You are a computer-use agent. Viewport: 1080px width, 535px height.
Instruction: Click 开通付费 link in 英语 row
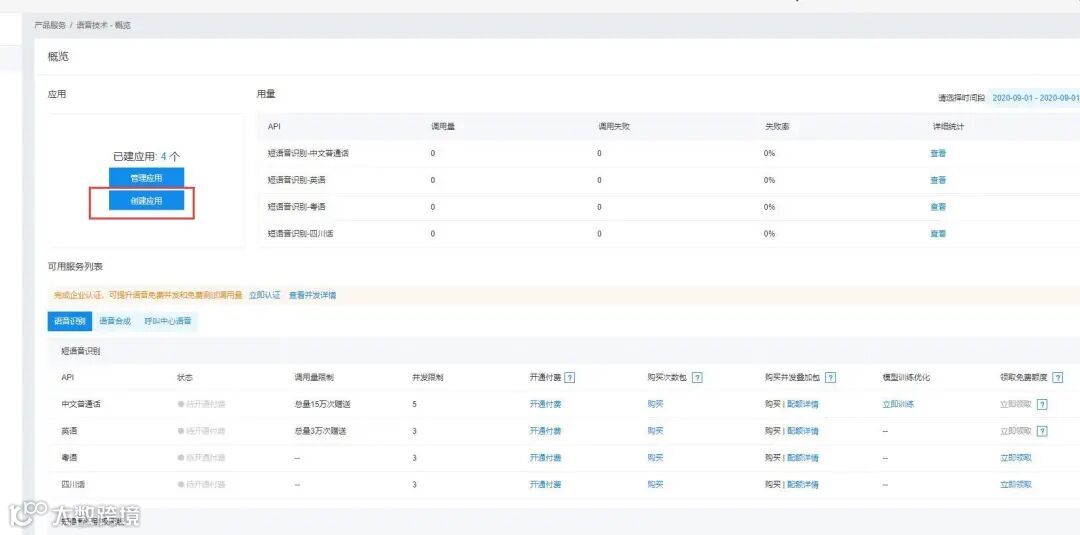pyautogui.click(x=546, y=431)
